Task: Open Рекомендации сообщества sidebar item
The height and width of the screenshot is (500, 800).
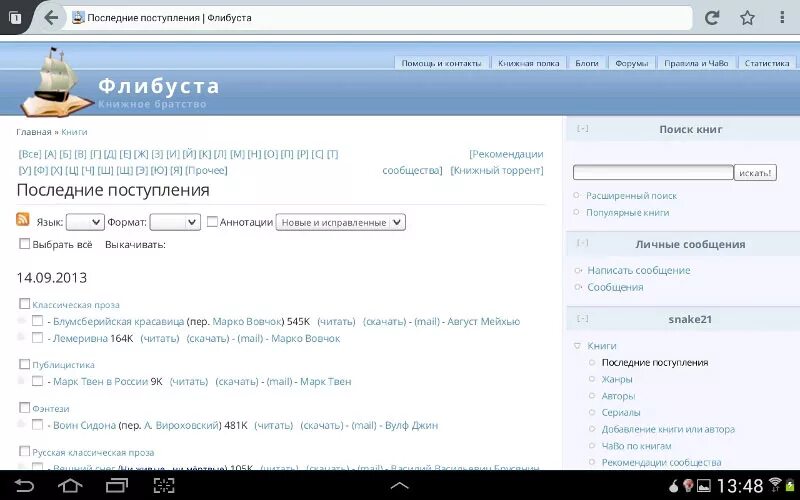Action: click(x=661, y=462)
